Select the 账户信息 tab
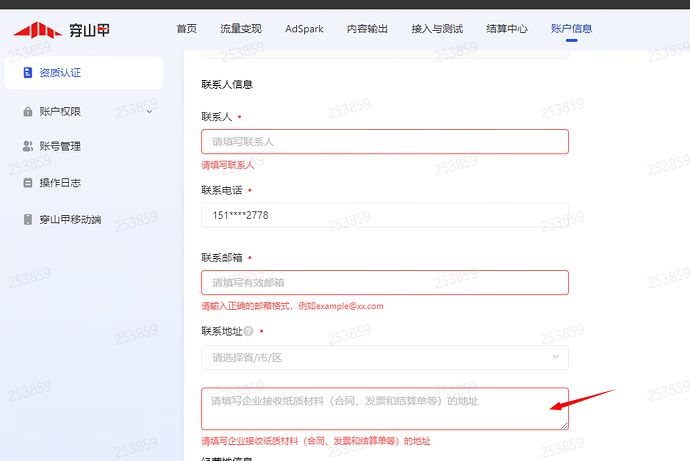Viewport: 690px width, 461px height. (x=571, y=29)
